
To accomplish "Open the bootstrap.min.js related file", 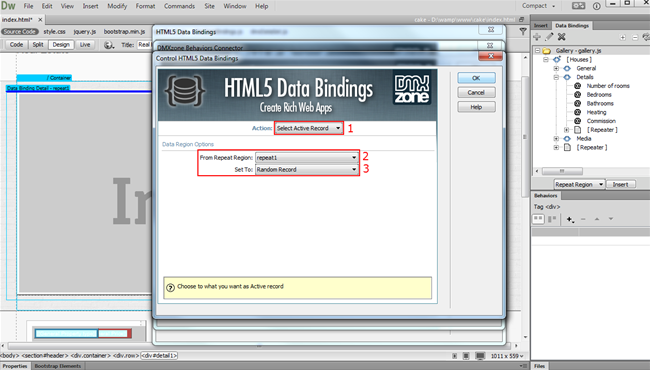I will (124, 31).
